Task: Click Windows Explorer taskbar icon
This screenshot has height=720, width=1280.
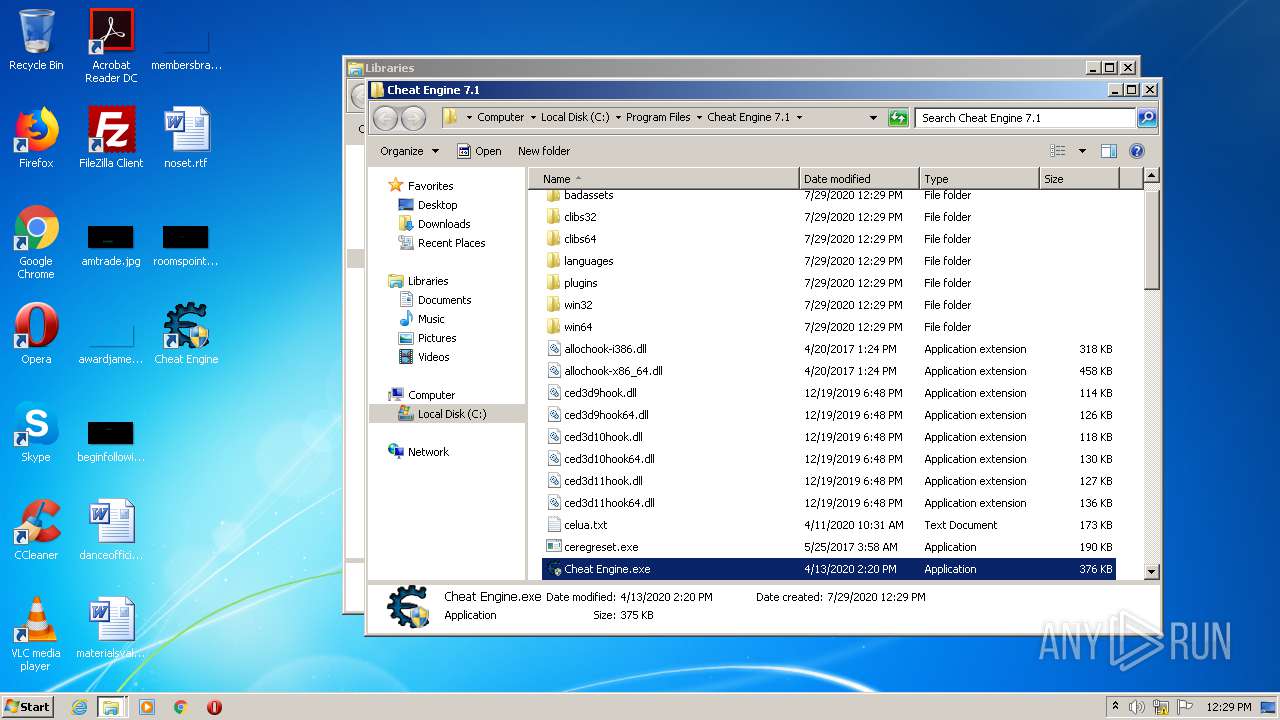Action: tap(111, 707)
